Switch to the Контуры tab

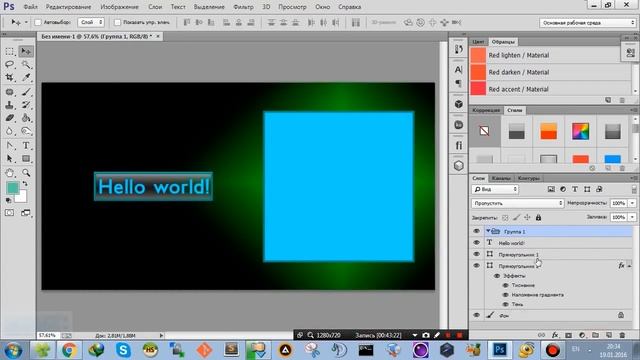click(x=528, y=178)
